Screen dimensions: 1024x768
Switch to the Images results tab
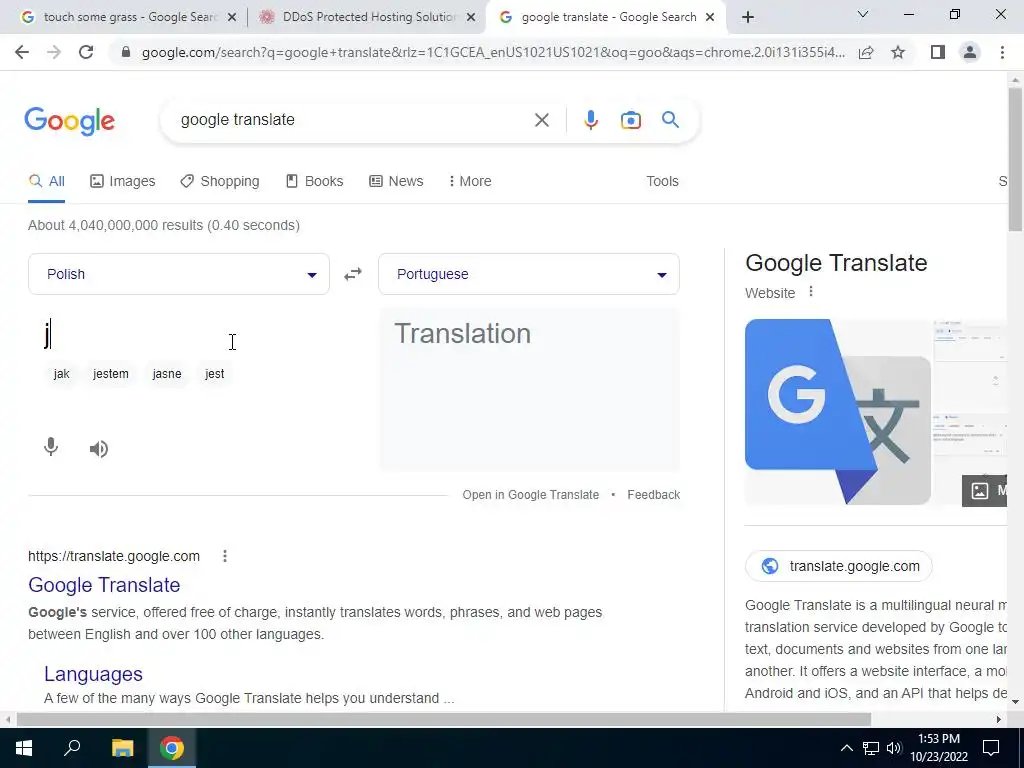click(x=123, y=182)
